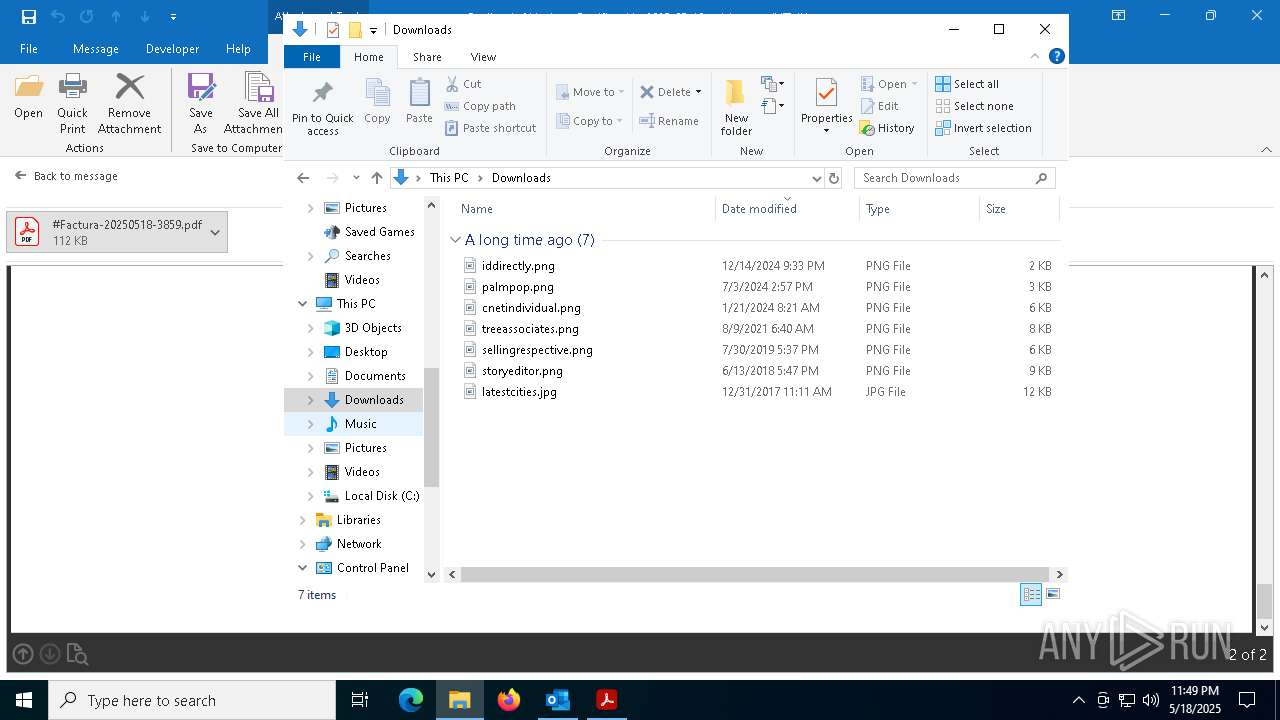This screenshot has width=1280, height=720.
Task: Switch to large icons view button
Action: (x=1053, y=594)
